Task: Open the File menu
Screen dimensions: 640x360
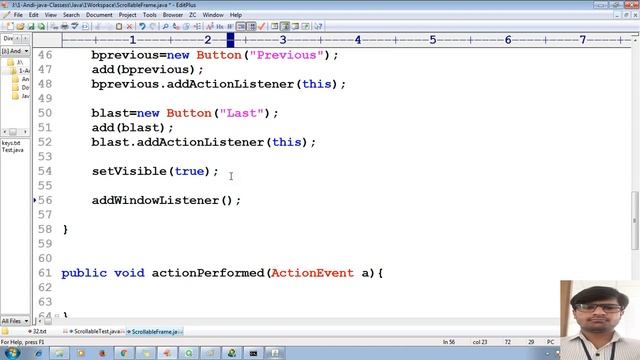Action: [x=18, y=15]
